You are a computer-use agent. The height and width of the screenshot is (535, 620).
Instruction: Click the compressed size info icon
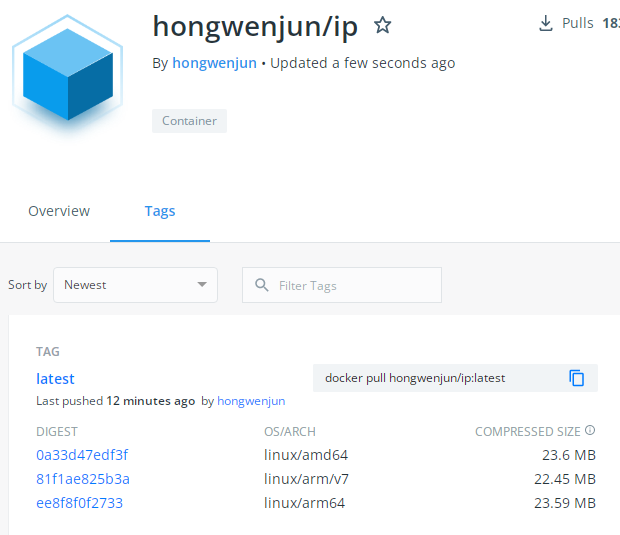pos(590,430)
